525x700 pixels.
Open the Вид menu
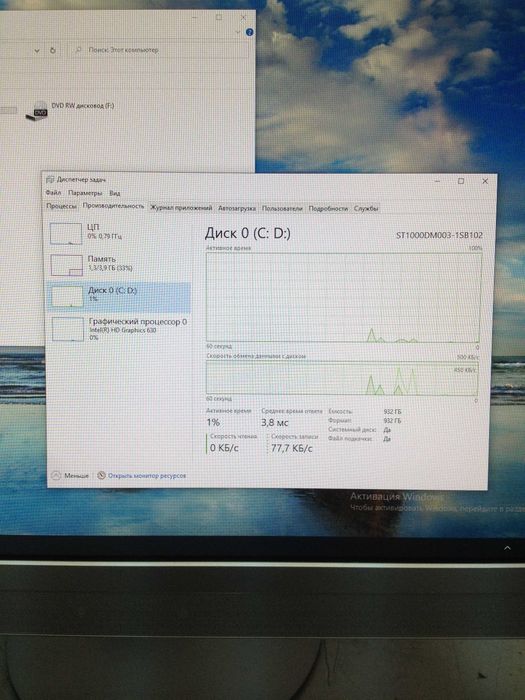115,193
